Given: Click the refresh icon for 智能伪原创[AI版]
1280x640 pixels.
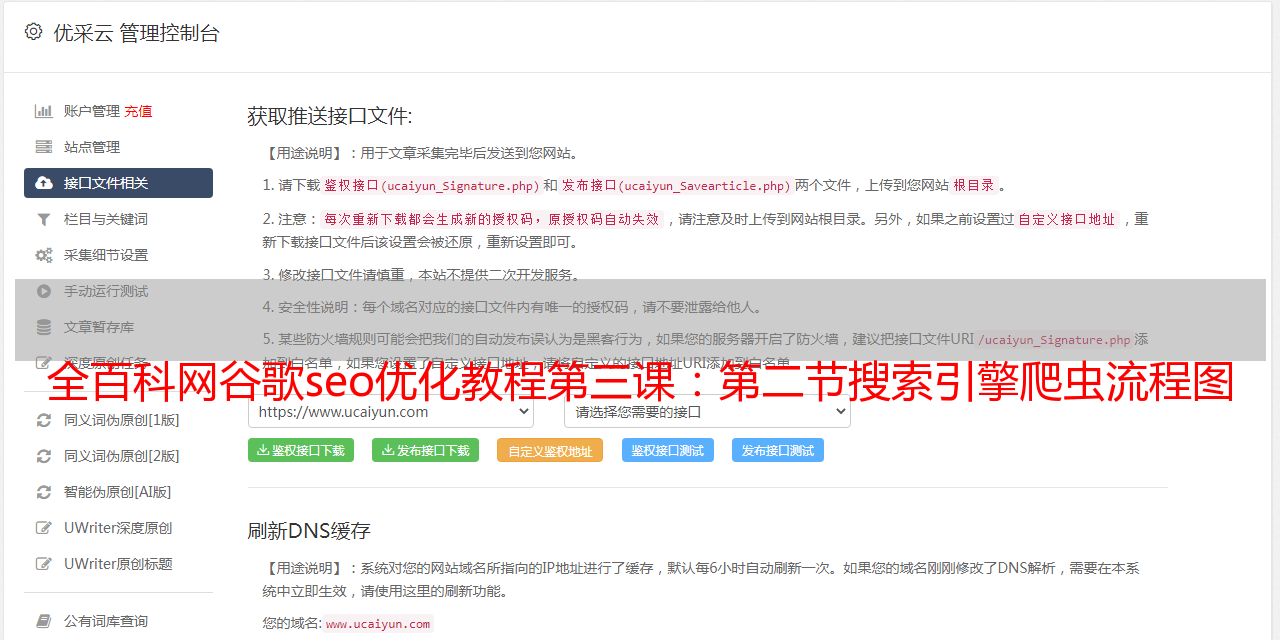Looking at the screenshot, I should coord(44,492).
